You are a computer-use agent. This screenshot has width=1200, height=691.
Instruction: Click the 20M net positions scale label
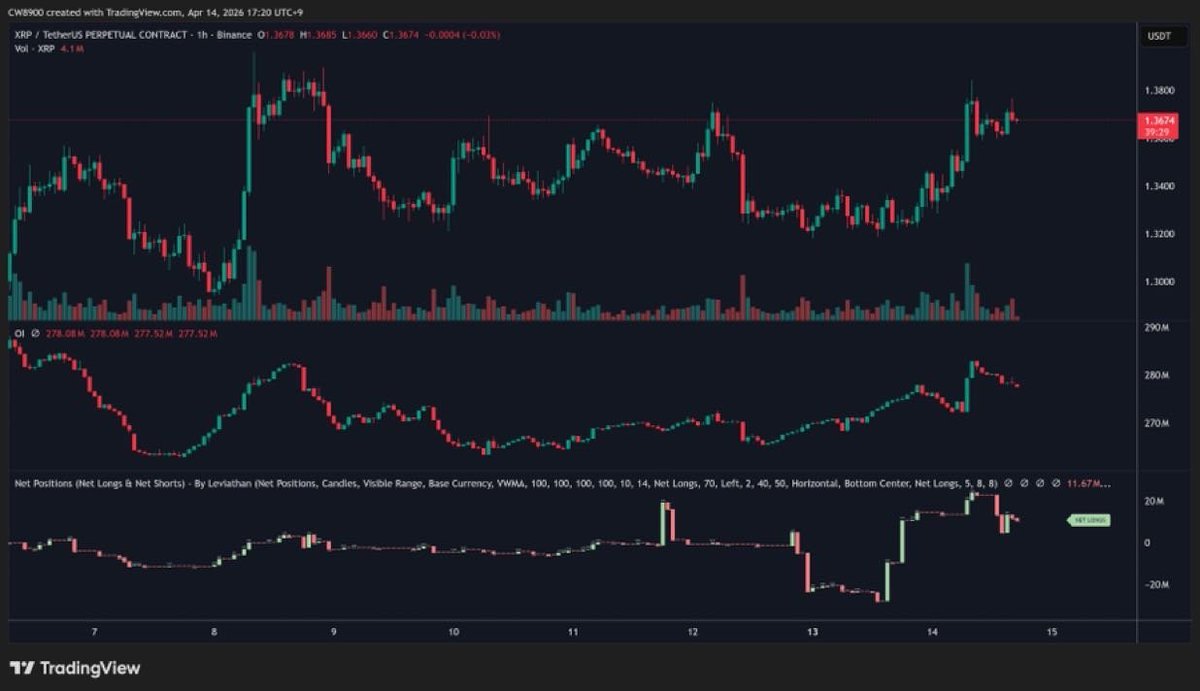pos(1153,501)
